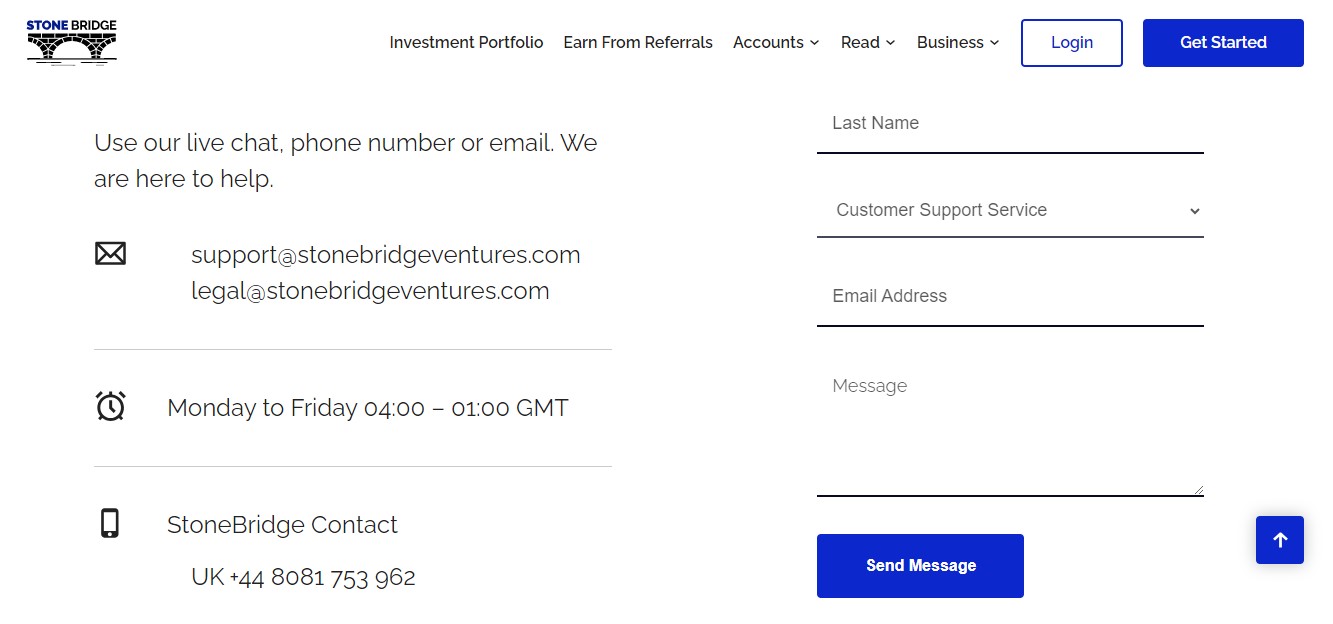The width and height of the screenshot is (1333, 624).
Task: Go to Earn From Referrals
Action: pos(638,42)
